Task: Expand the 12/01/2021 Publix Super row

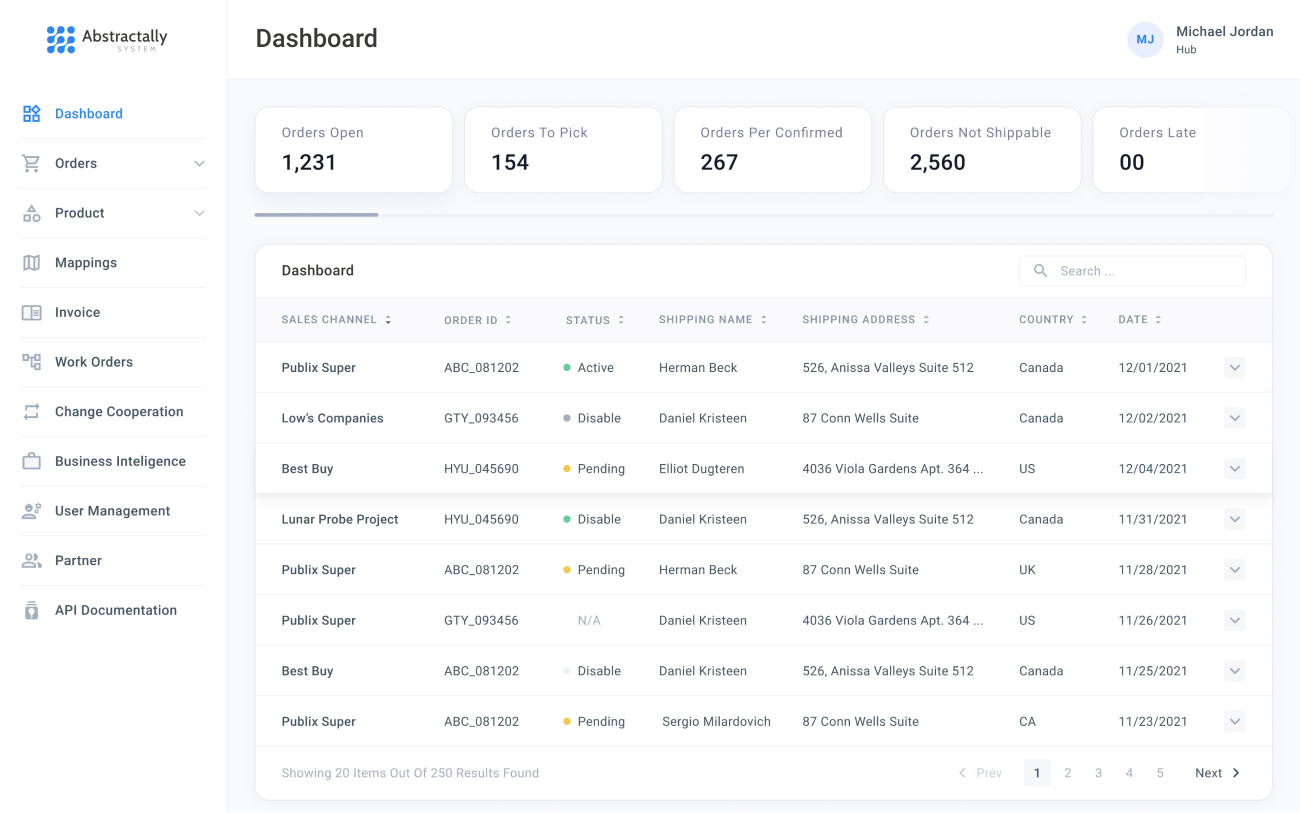Action: pos(1235,368)
